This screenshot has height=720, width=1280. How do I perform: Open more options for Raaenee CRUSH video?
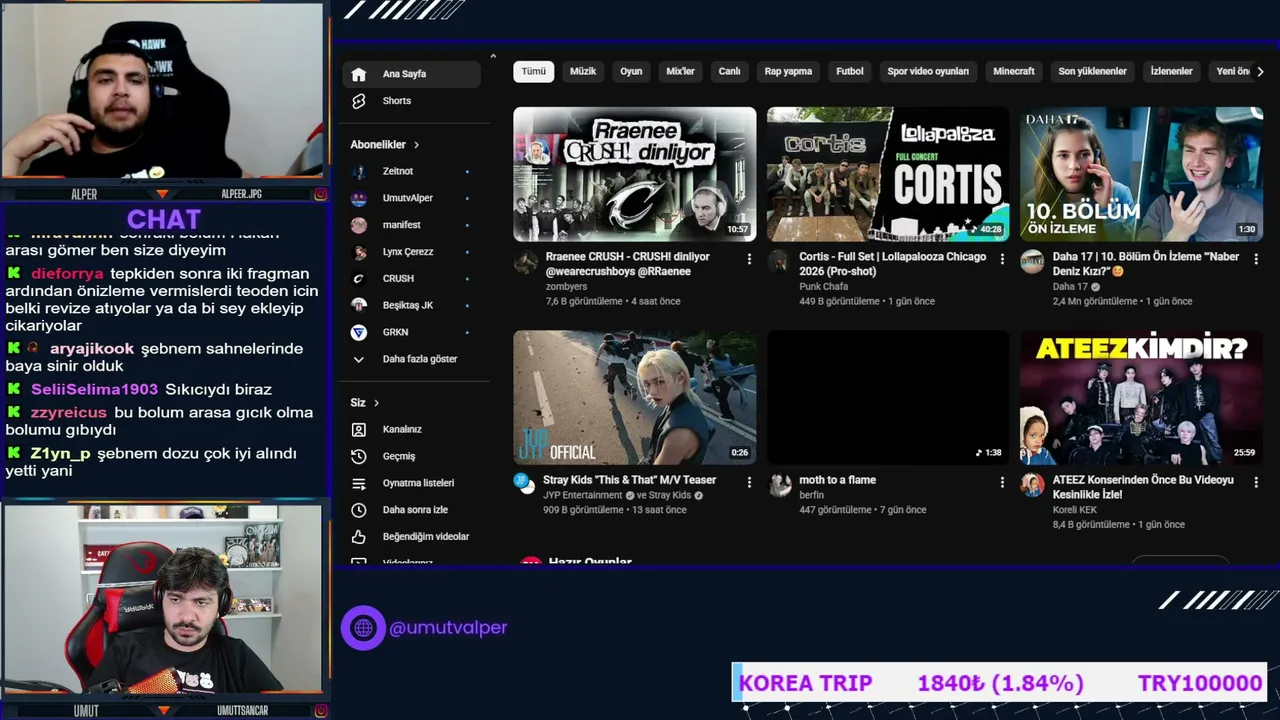(749, 258)
